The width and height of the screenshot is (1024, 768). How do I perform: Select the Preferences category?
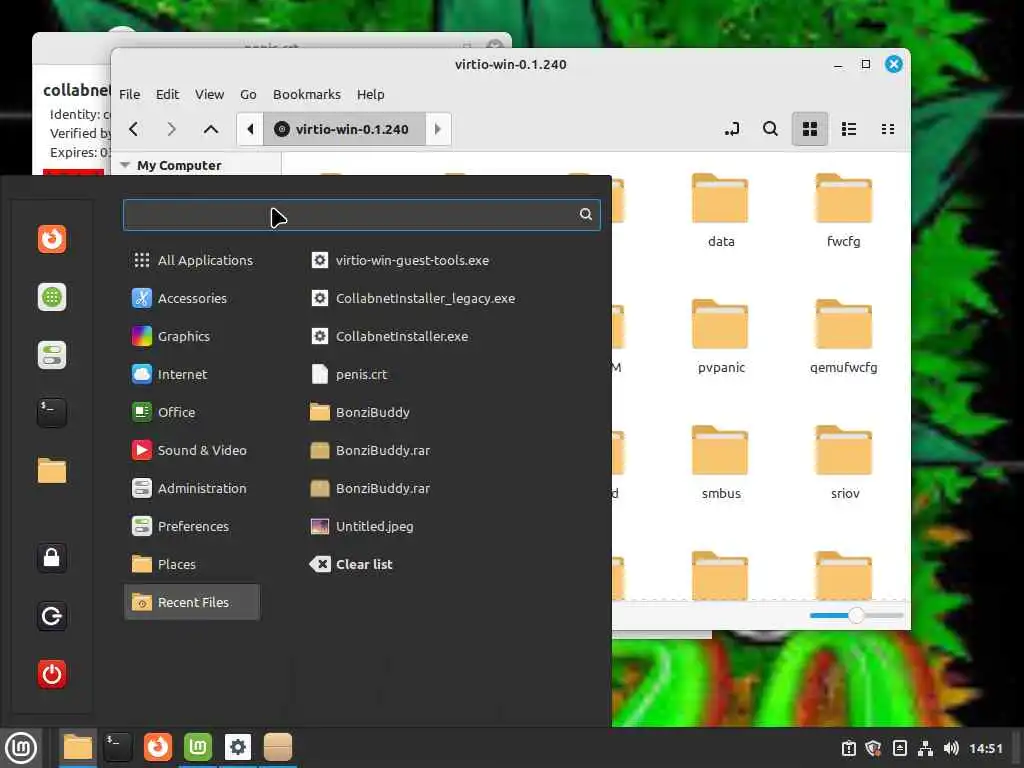click(x=192, y=526)
